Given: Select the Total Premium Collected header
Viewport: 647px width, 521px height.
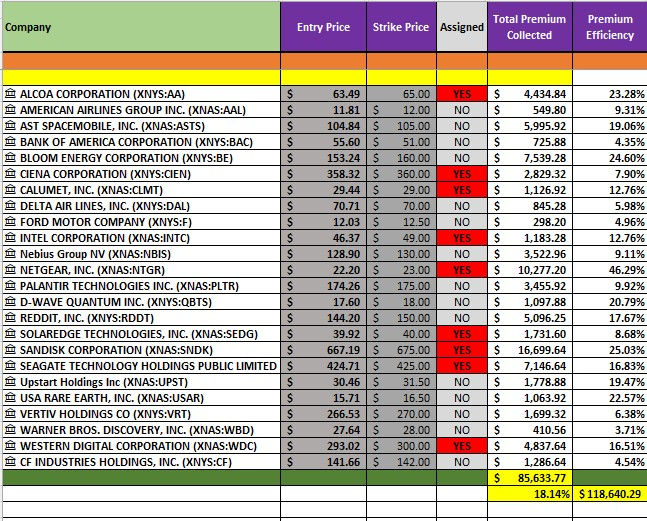Looking at the screenshot, I should pos(530,27).
